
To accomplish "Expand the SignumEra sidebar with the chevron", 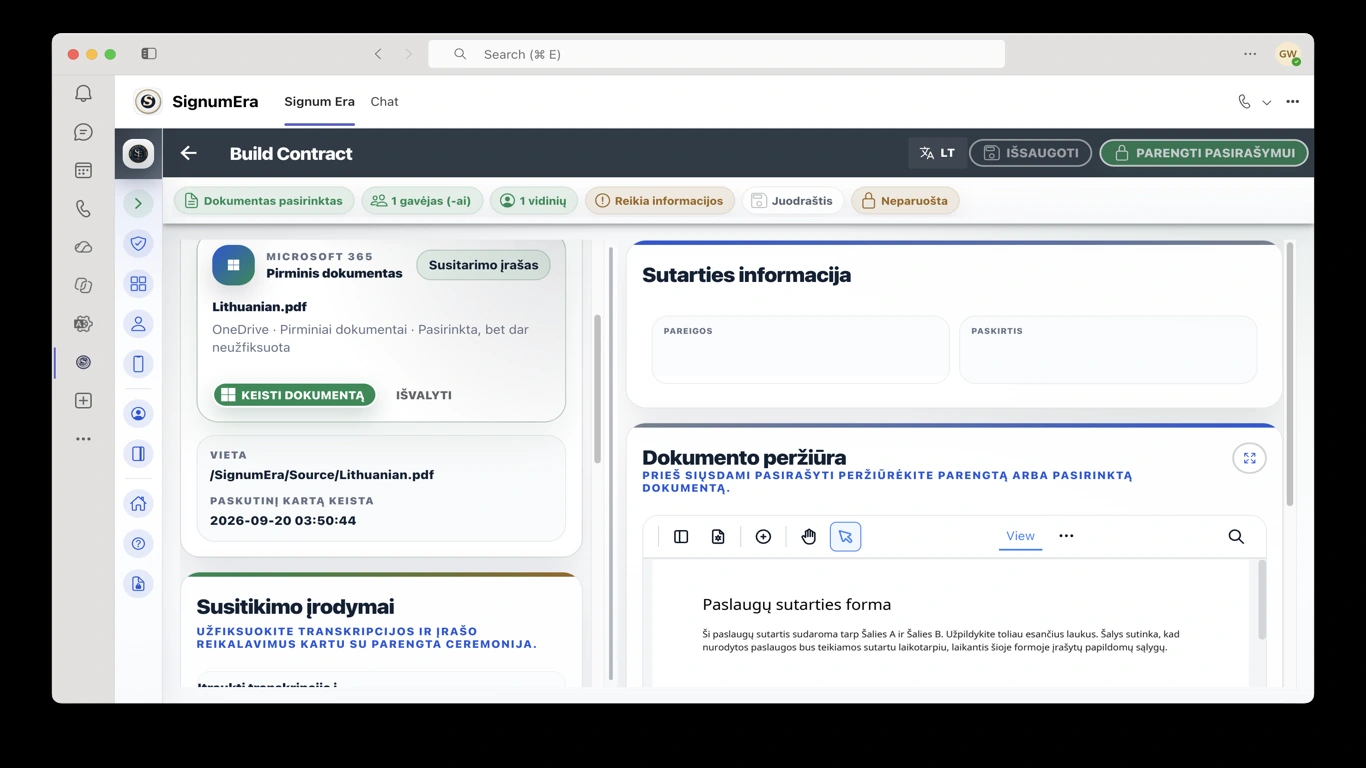I will coord(138,204).
